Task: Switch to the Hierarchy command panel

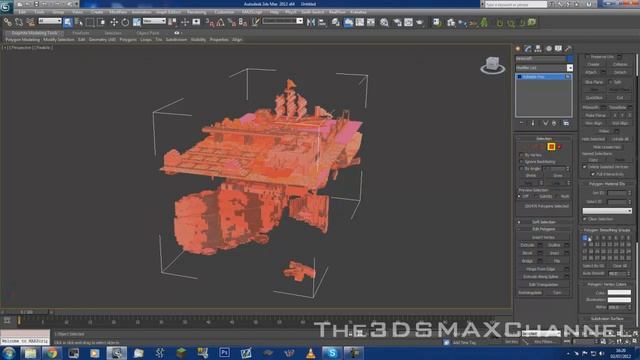Action: pos(538,49)
